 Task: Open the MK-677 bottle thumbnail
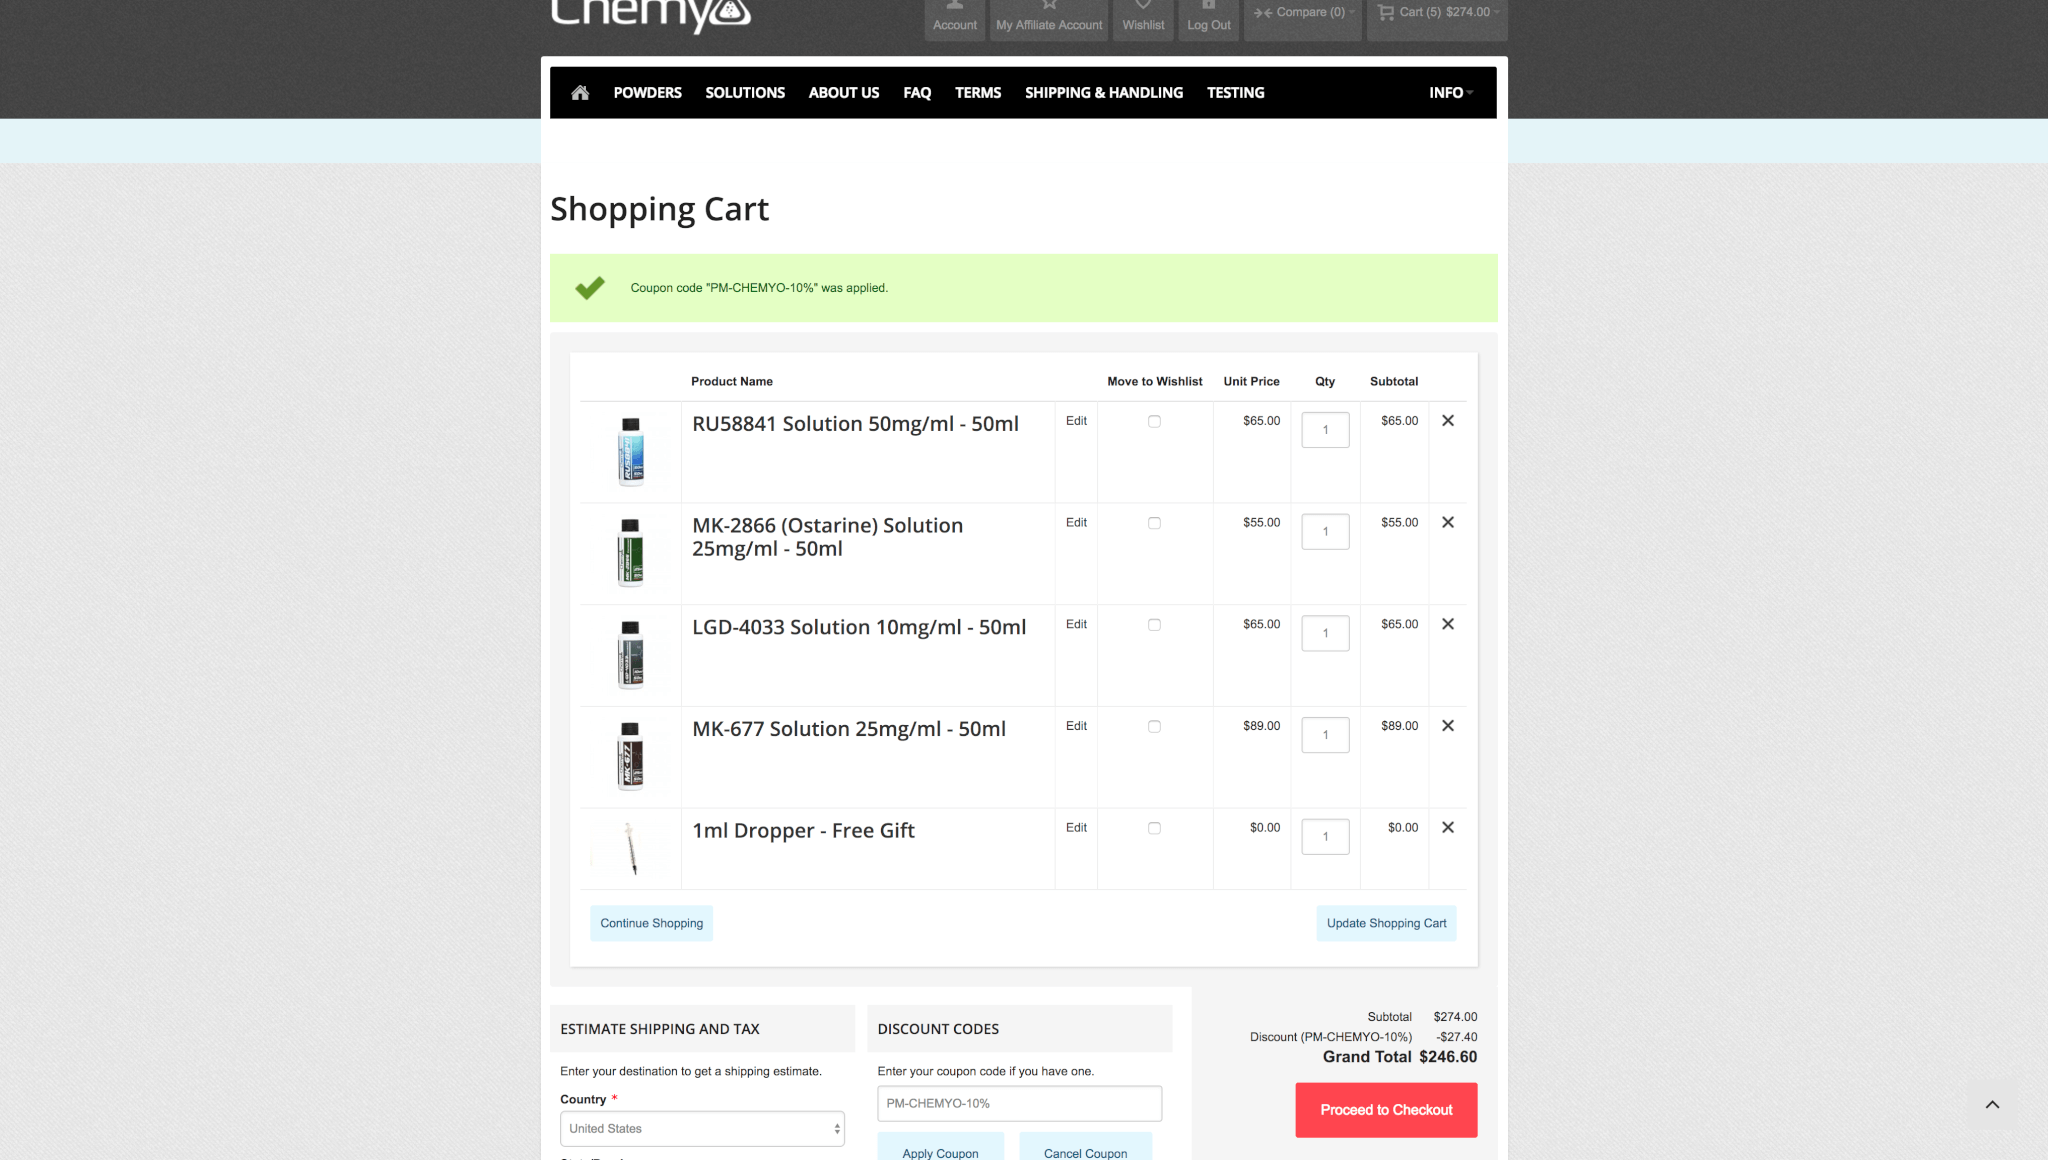pos(630,757)
